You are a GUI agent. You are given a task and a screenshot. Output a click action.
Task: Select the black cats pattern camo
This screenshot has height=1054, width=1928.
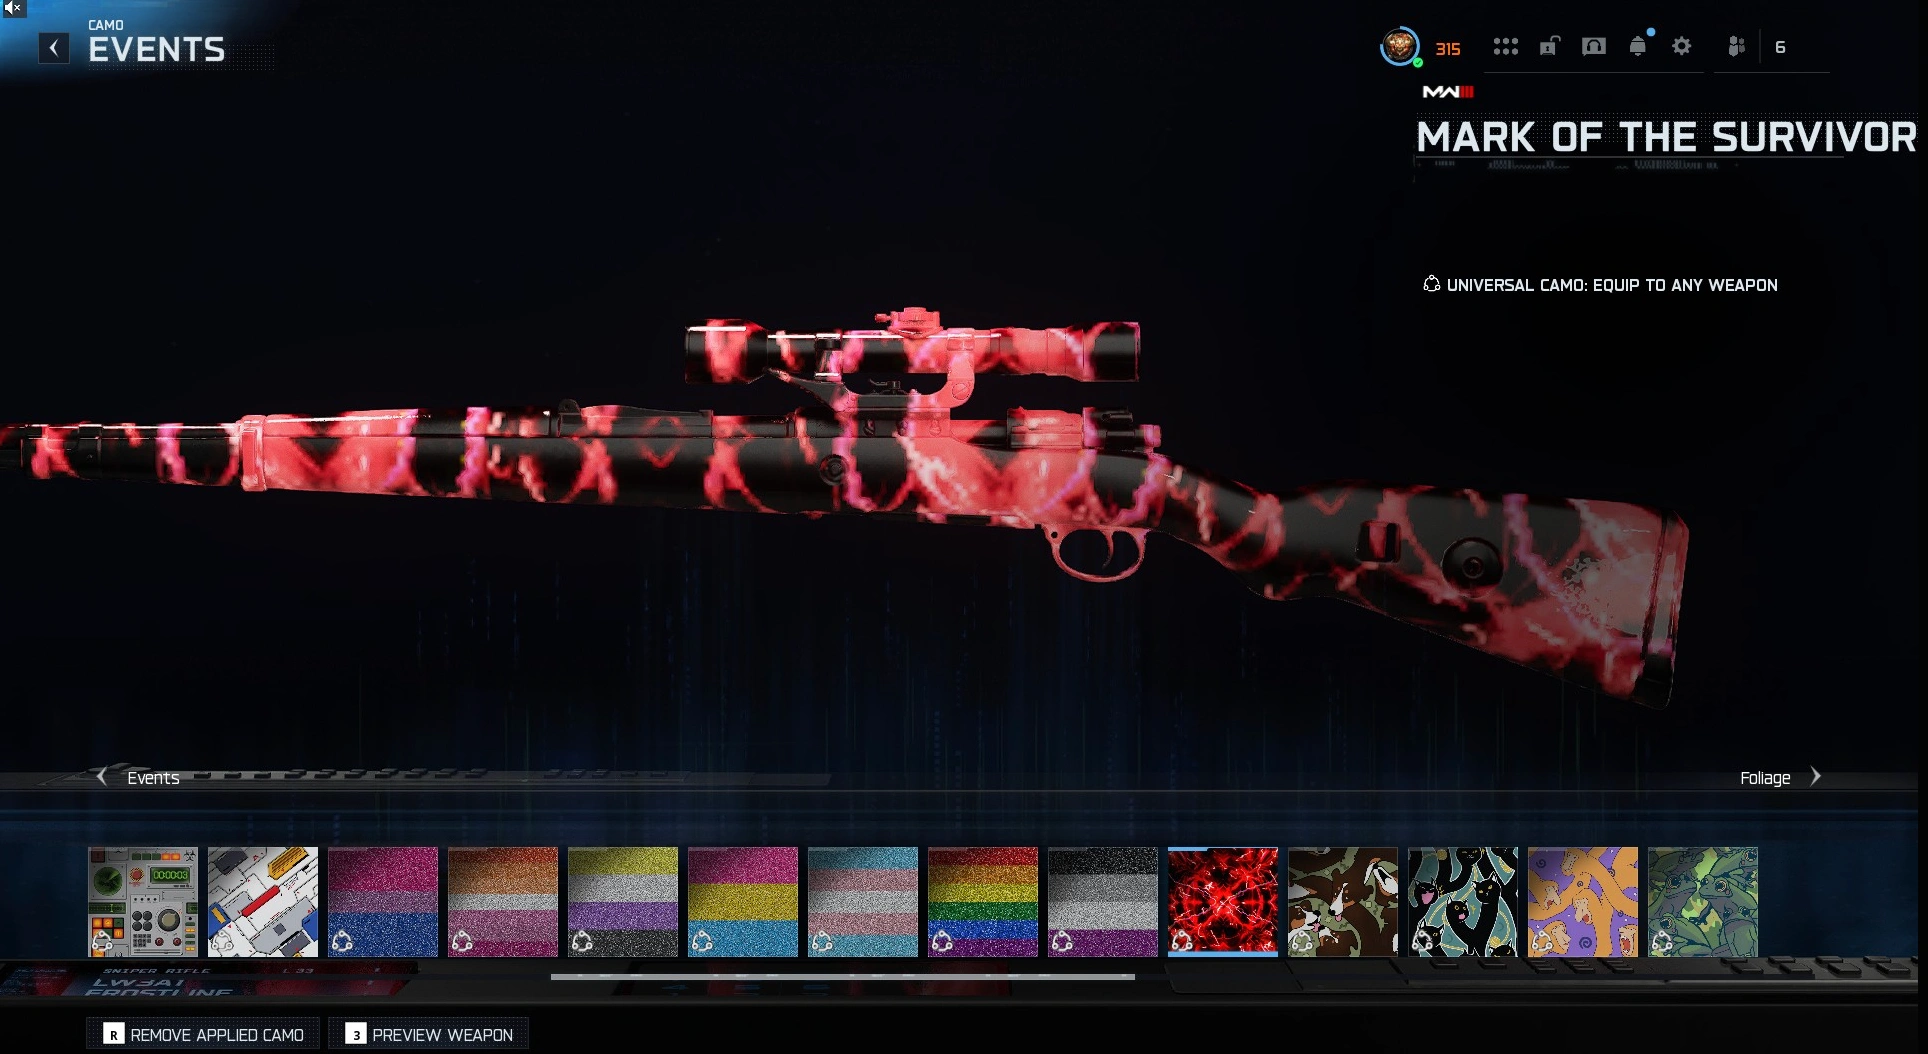pyautogui.click(x=1463, y=902)
